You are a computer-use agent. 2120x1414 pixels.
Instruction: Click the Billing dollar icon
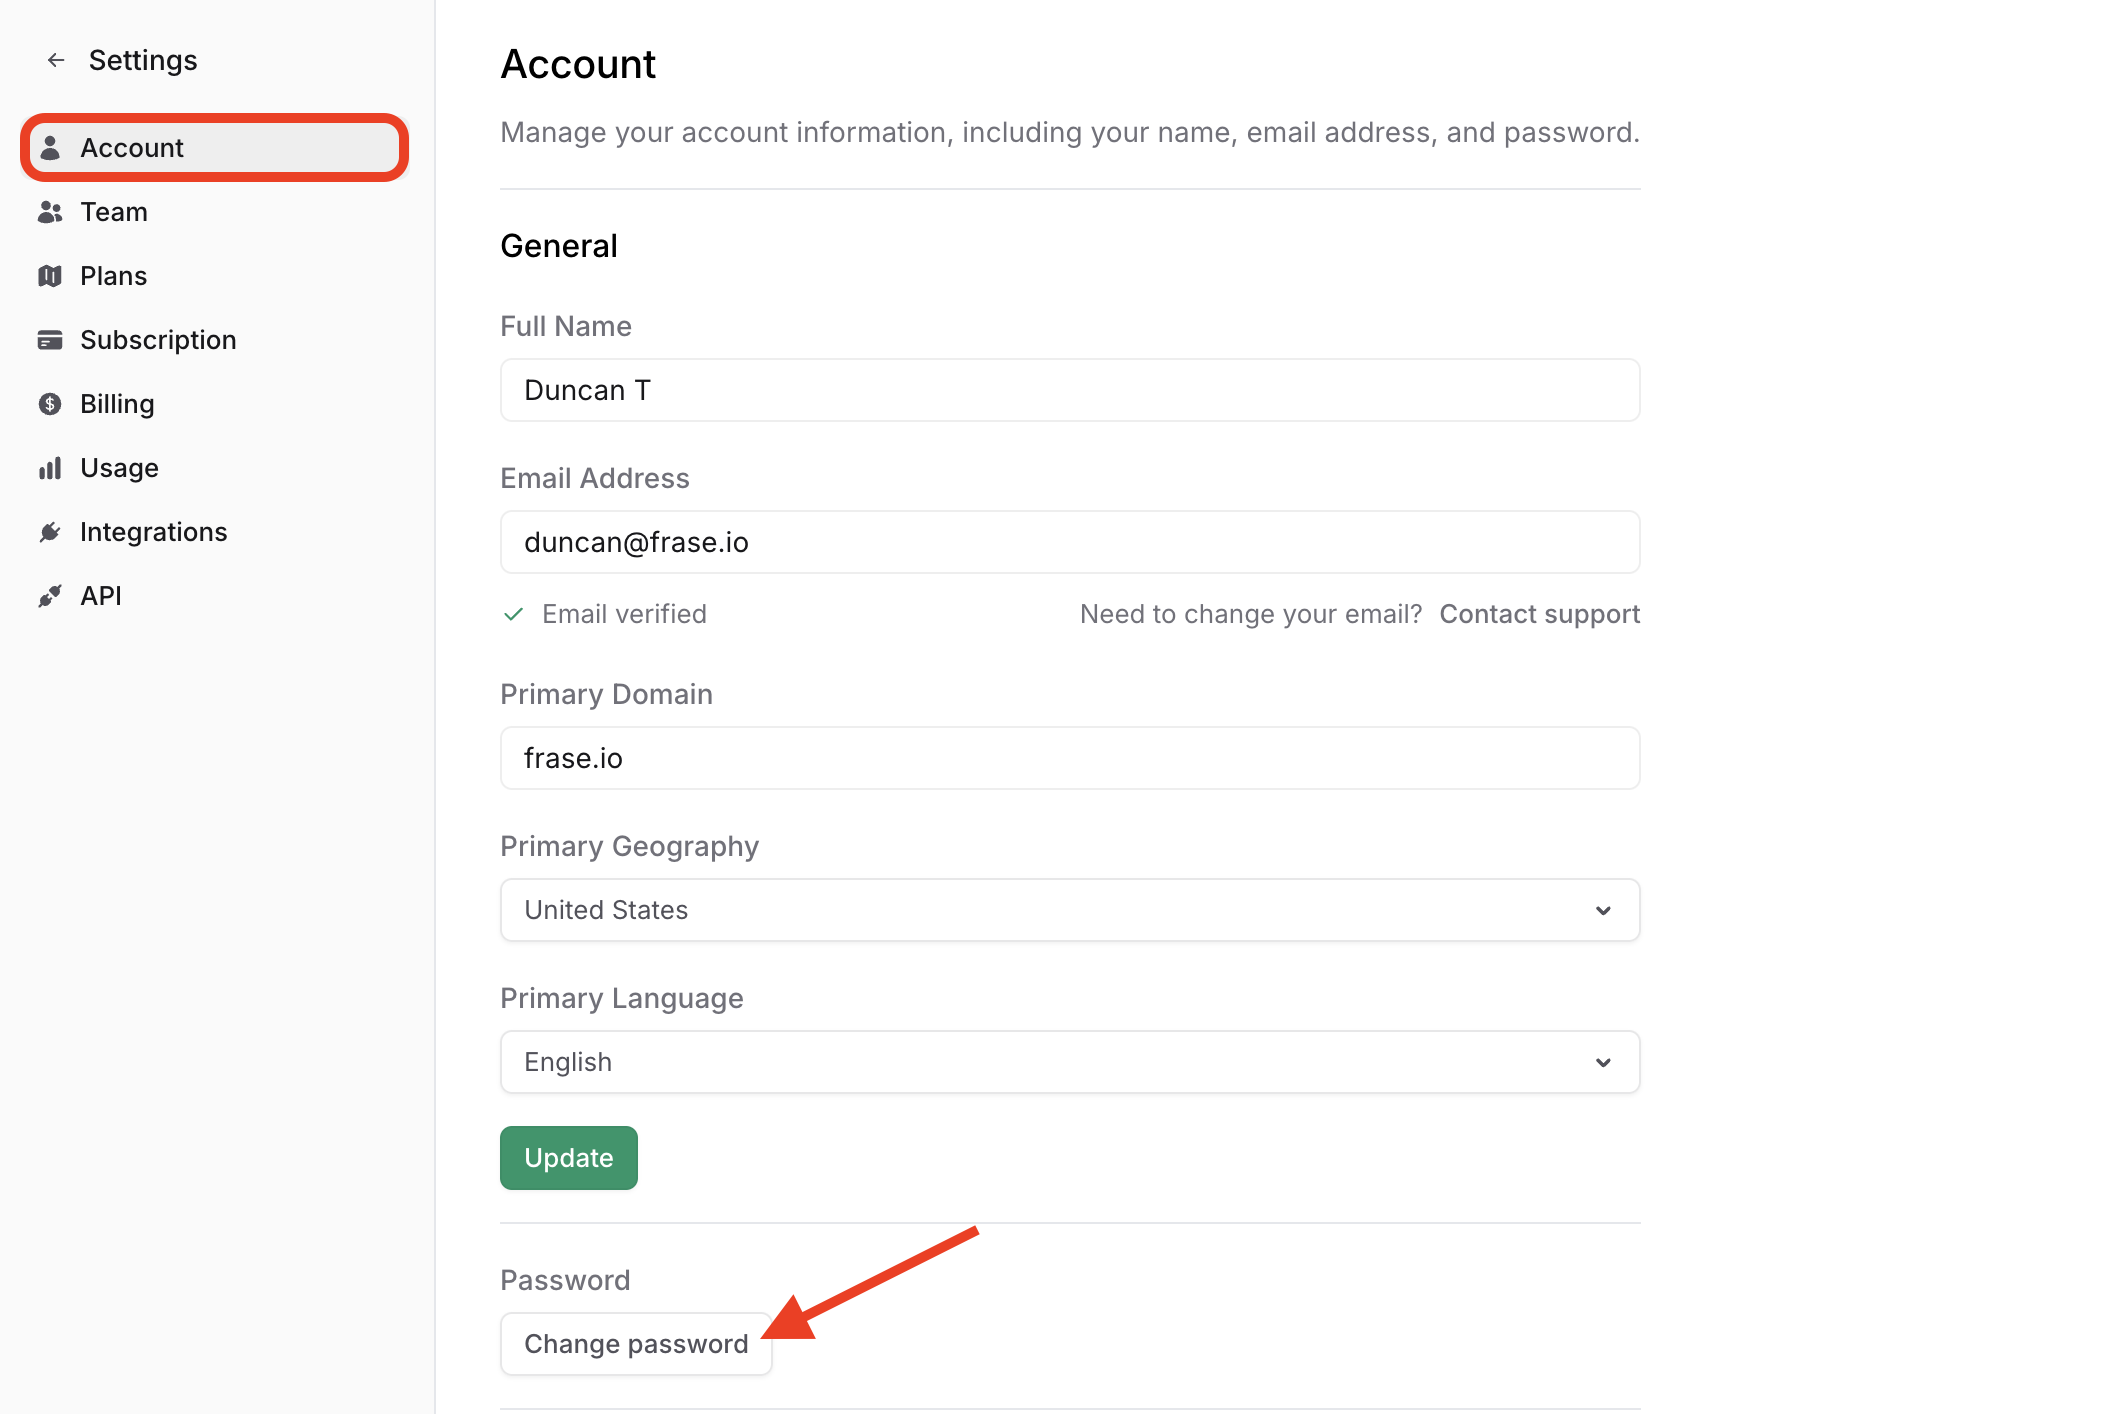[x=50, y=404]
